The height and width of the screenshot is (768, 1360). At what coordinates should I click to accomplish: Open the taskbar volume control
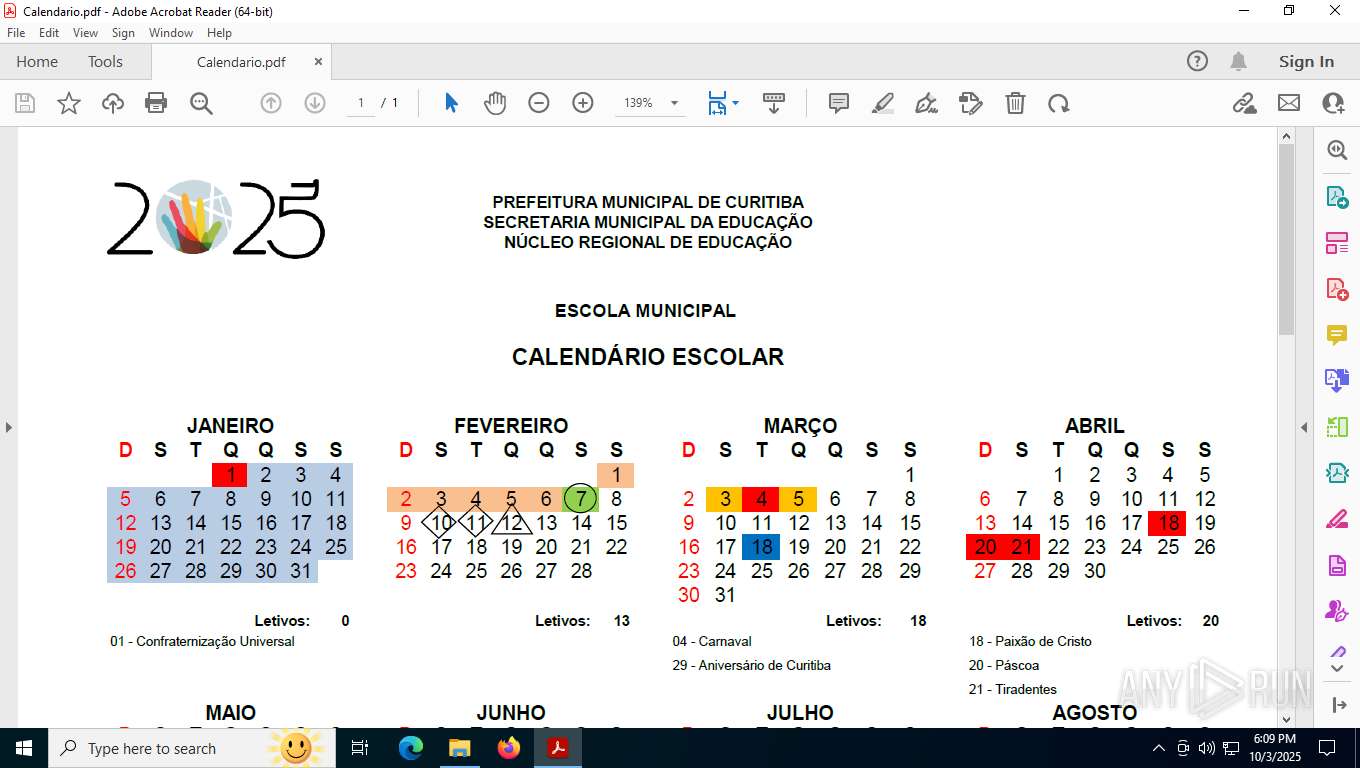pos(1206,748)
